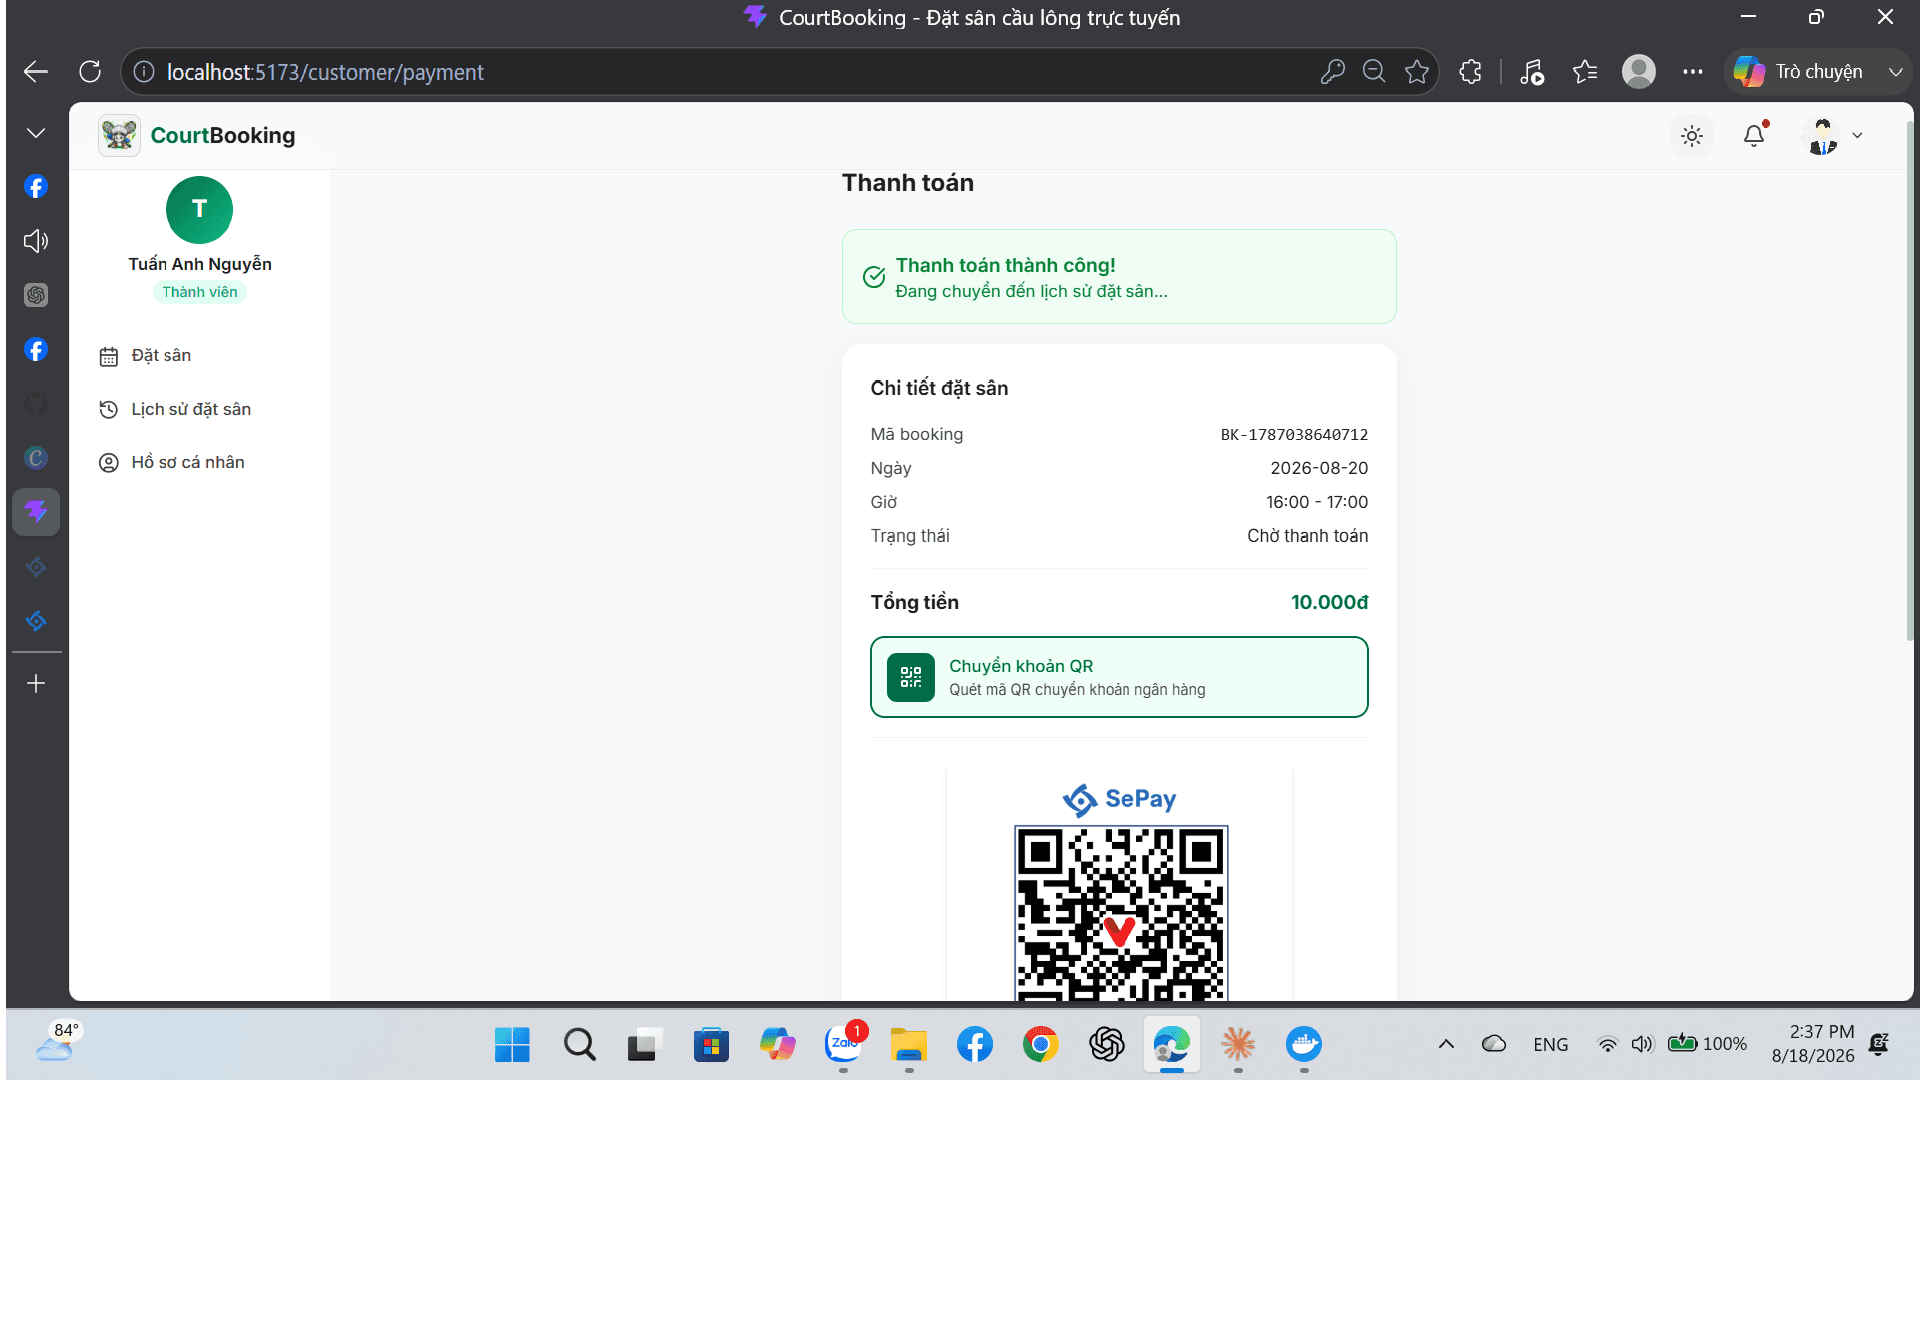Click the CourtBooking logo
1920x1323 pixels.
pos(197,135)
